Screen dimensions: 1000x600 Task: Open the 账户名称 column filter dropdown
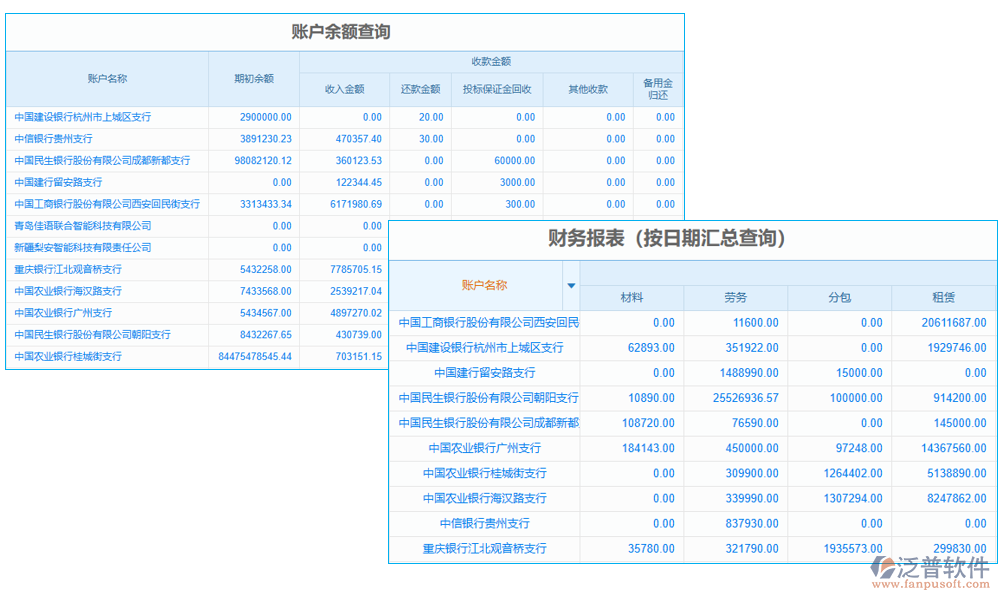(x=571, y=285)
